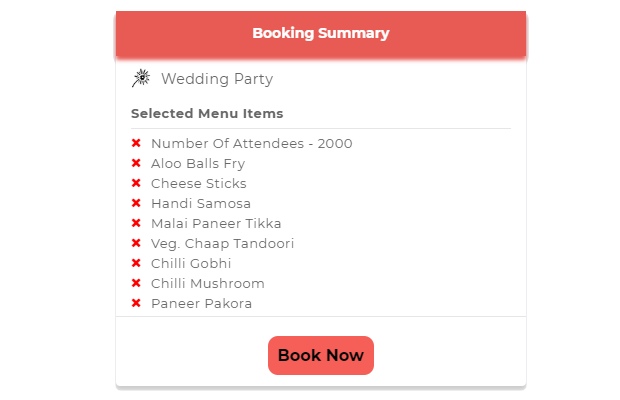Remove Paneer Pakora from selected items

click(x=136, y=303)
